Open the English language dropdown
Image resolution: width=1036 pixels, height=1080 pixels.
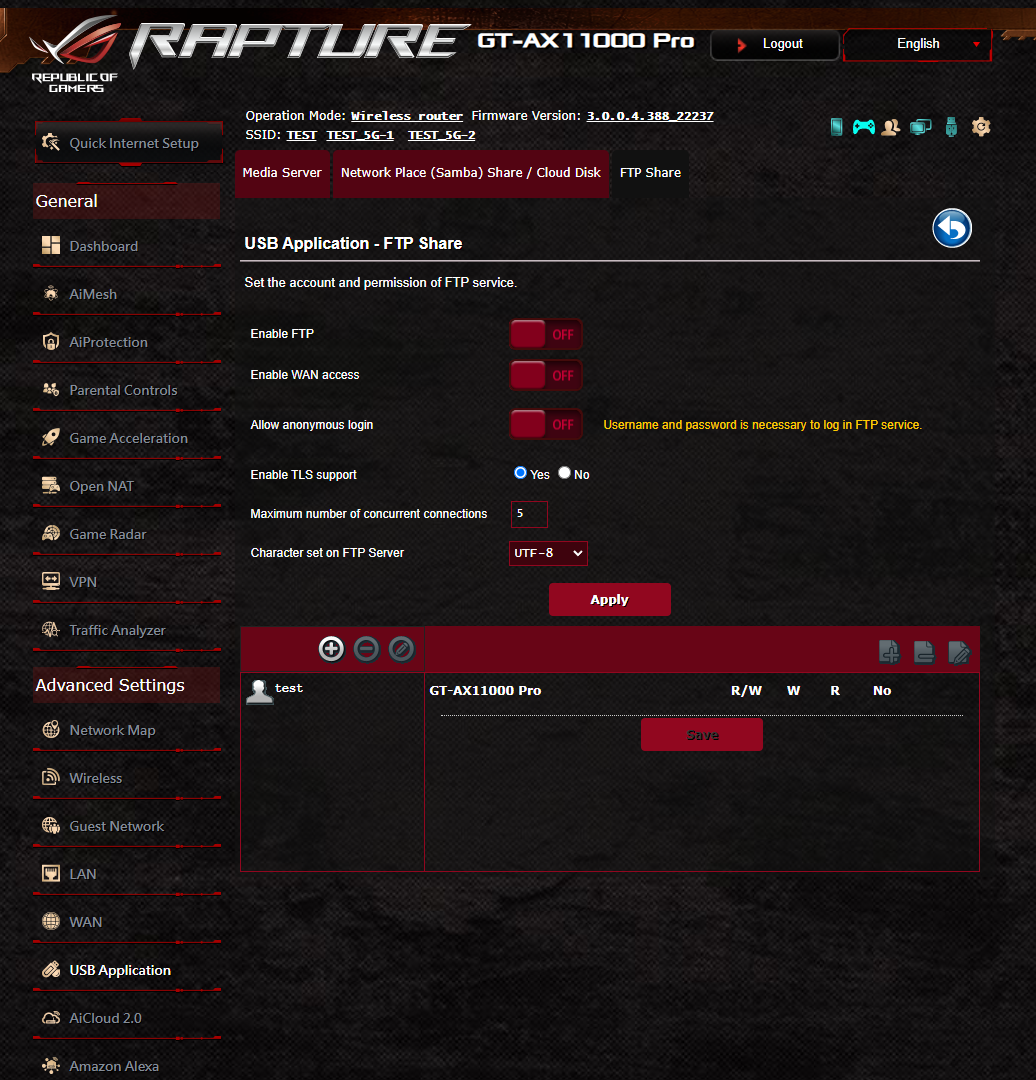click(918, 44)
